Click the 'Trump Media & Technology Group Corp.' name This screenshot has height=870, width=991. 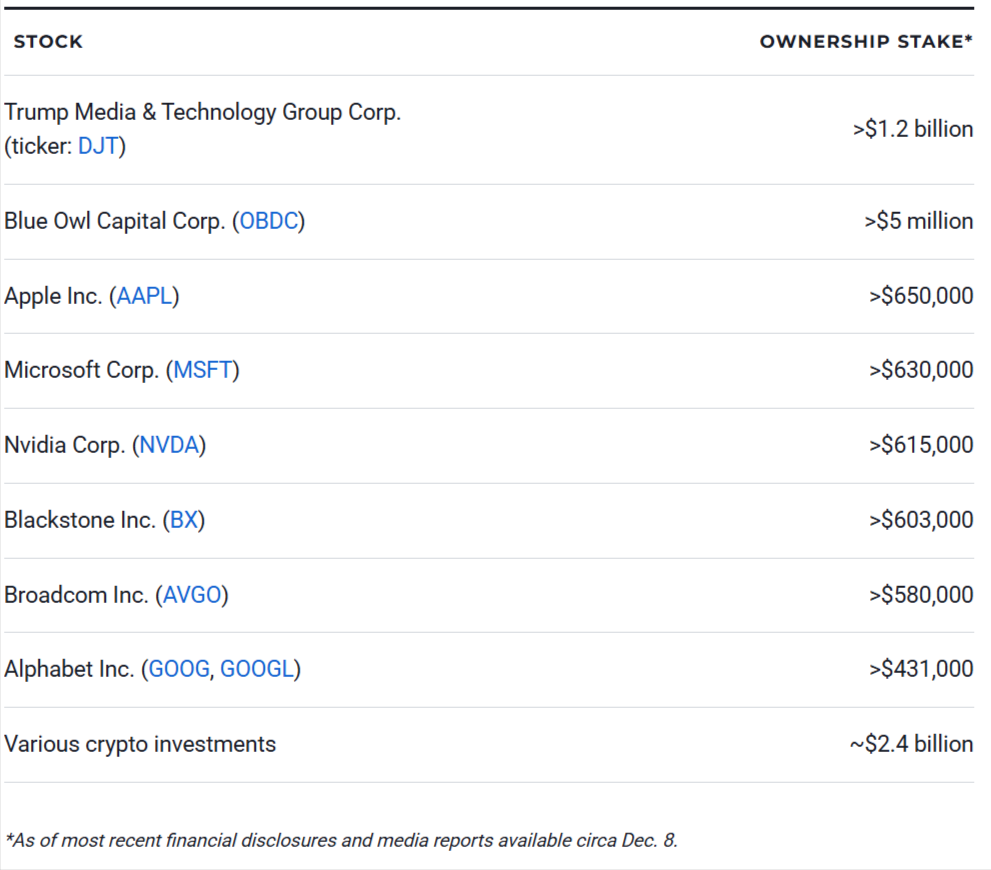[x=203, y=112]
